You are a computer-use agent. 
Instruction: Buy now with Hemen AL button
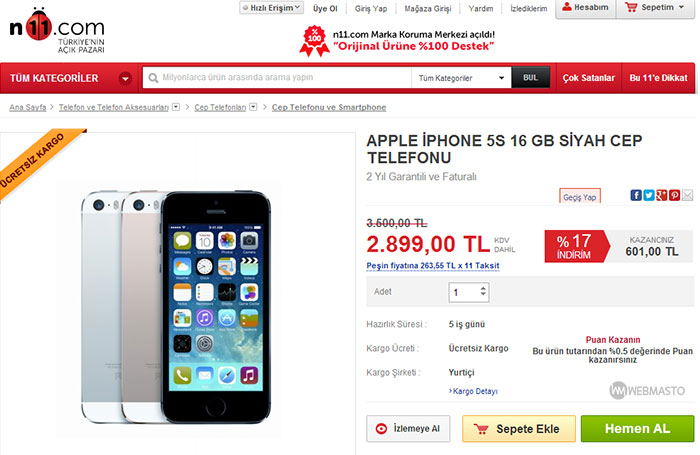coord(638,429)
